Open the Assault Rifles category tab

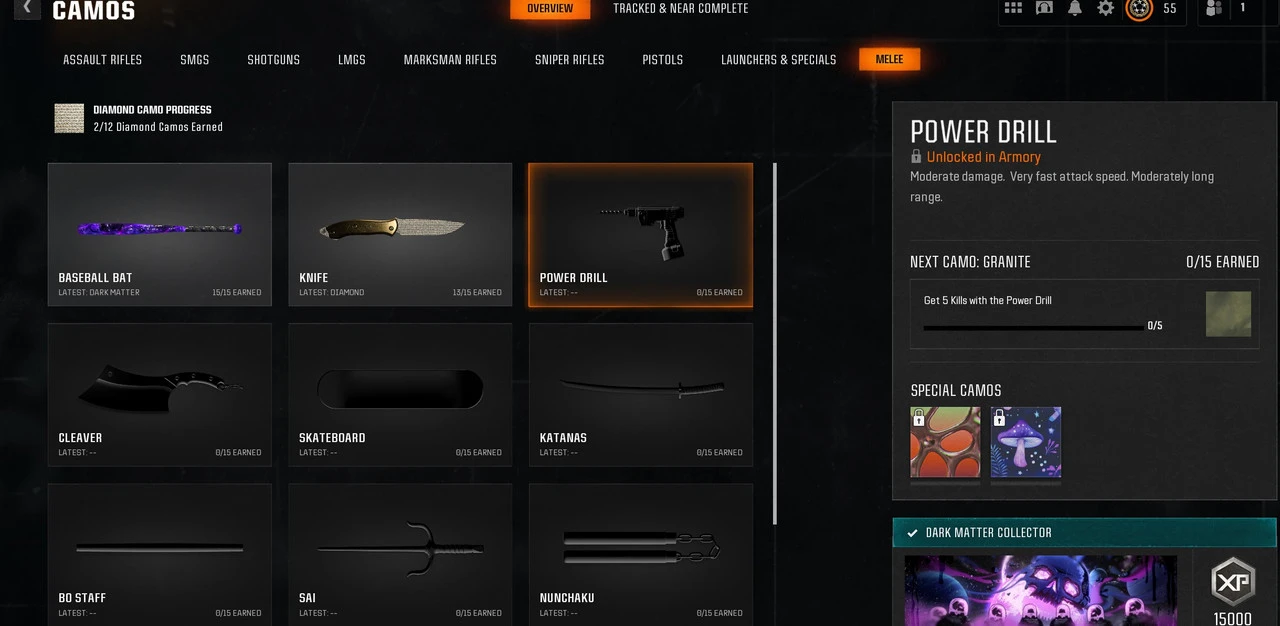(103, 60)
